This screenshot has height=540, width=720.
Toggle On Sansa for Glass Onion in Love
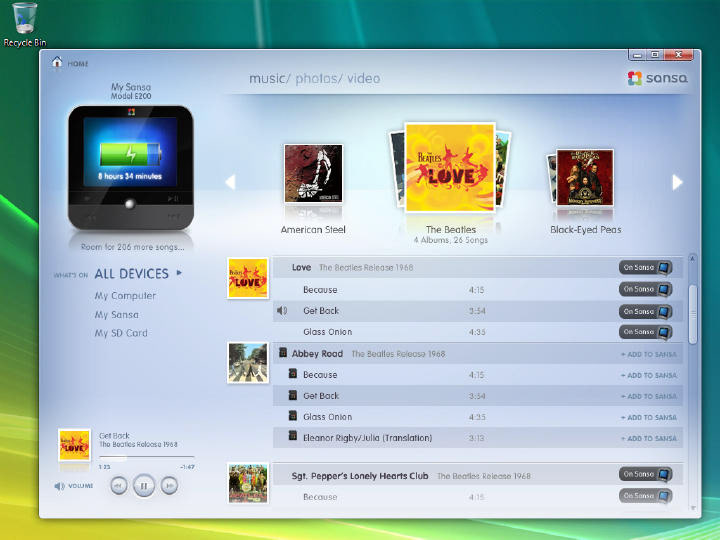pos(645,332)
